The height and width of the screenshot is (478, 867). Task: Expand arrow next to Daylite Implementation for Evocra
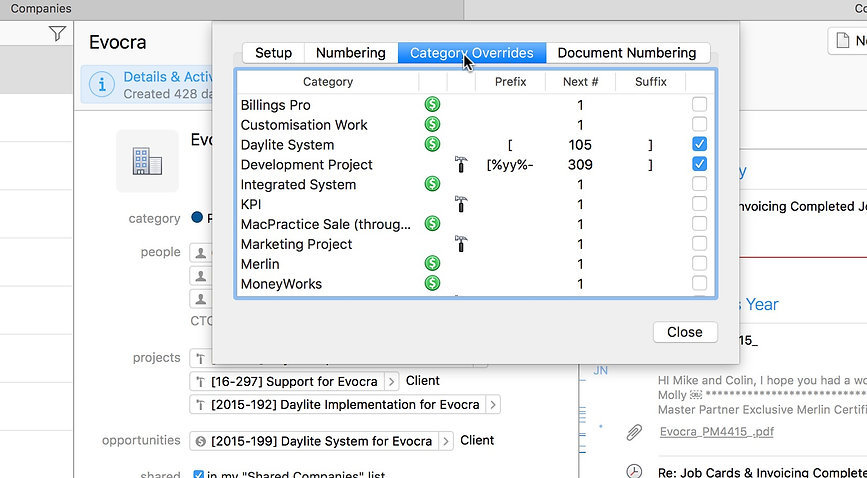point(493,404)
